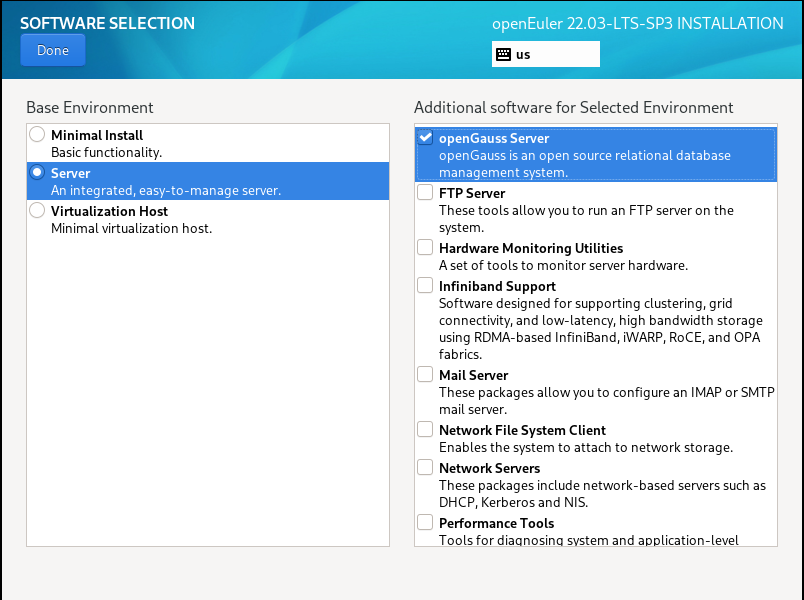Toggle the Network Servers checkbox
This screenshot has height=600, width=804.
[x=425, y=467]
